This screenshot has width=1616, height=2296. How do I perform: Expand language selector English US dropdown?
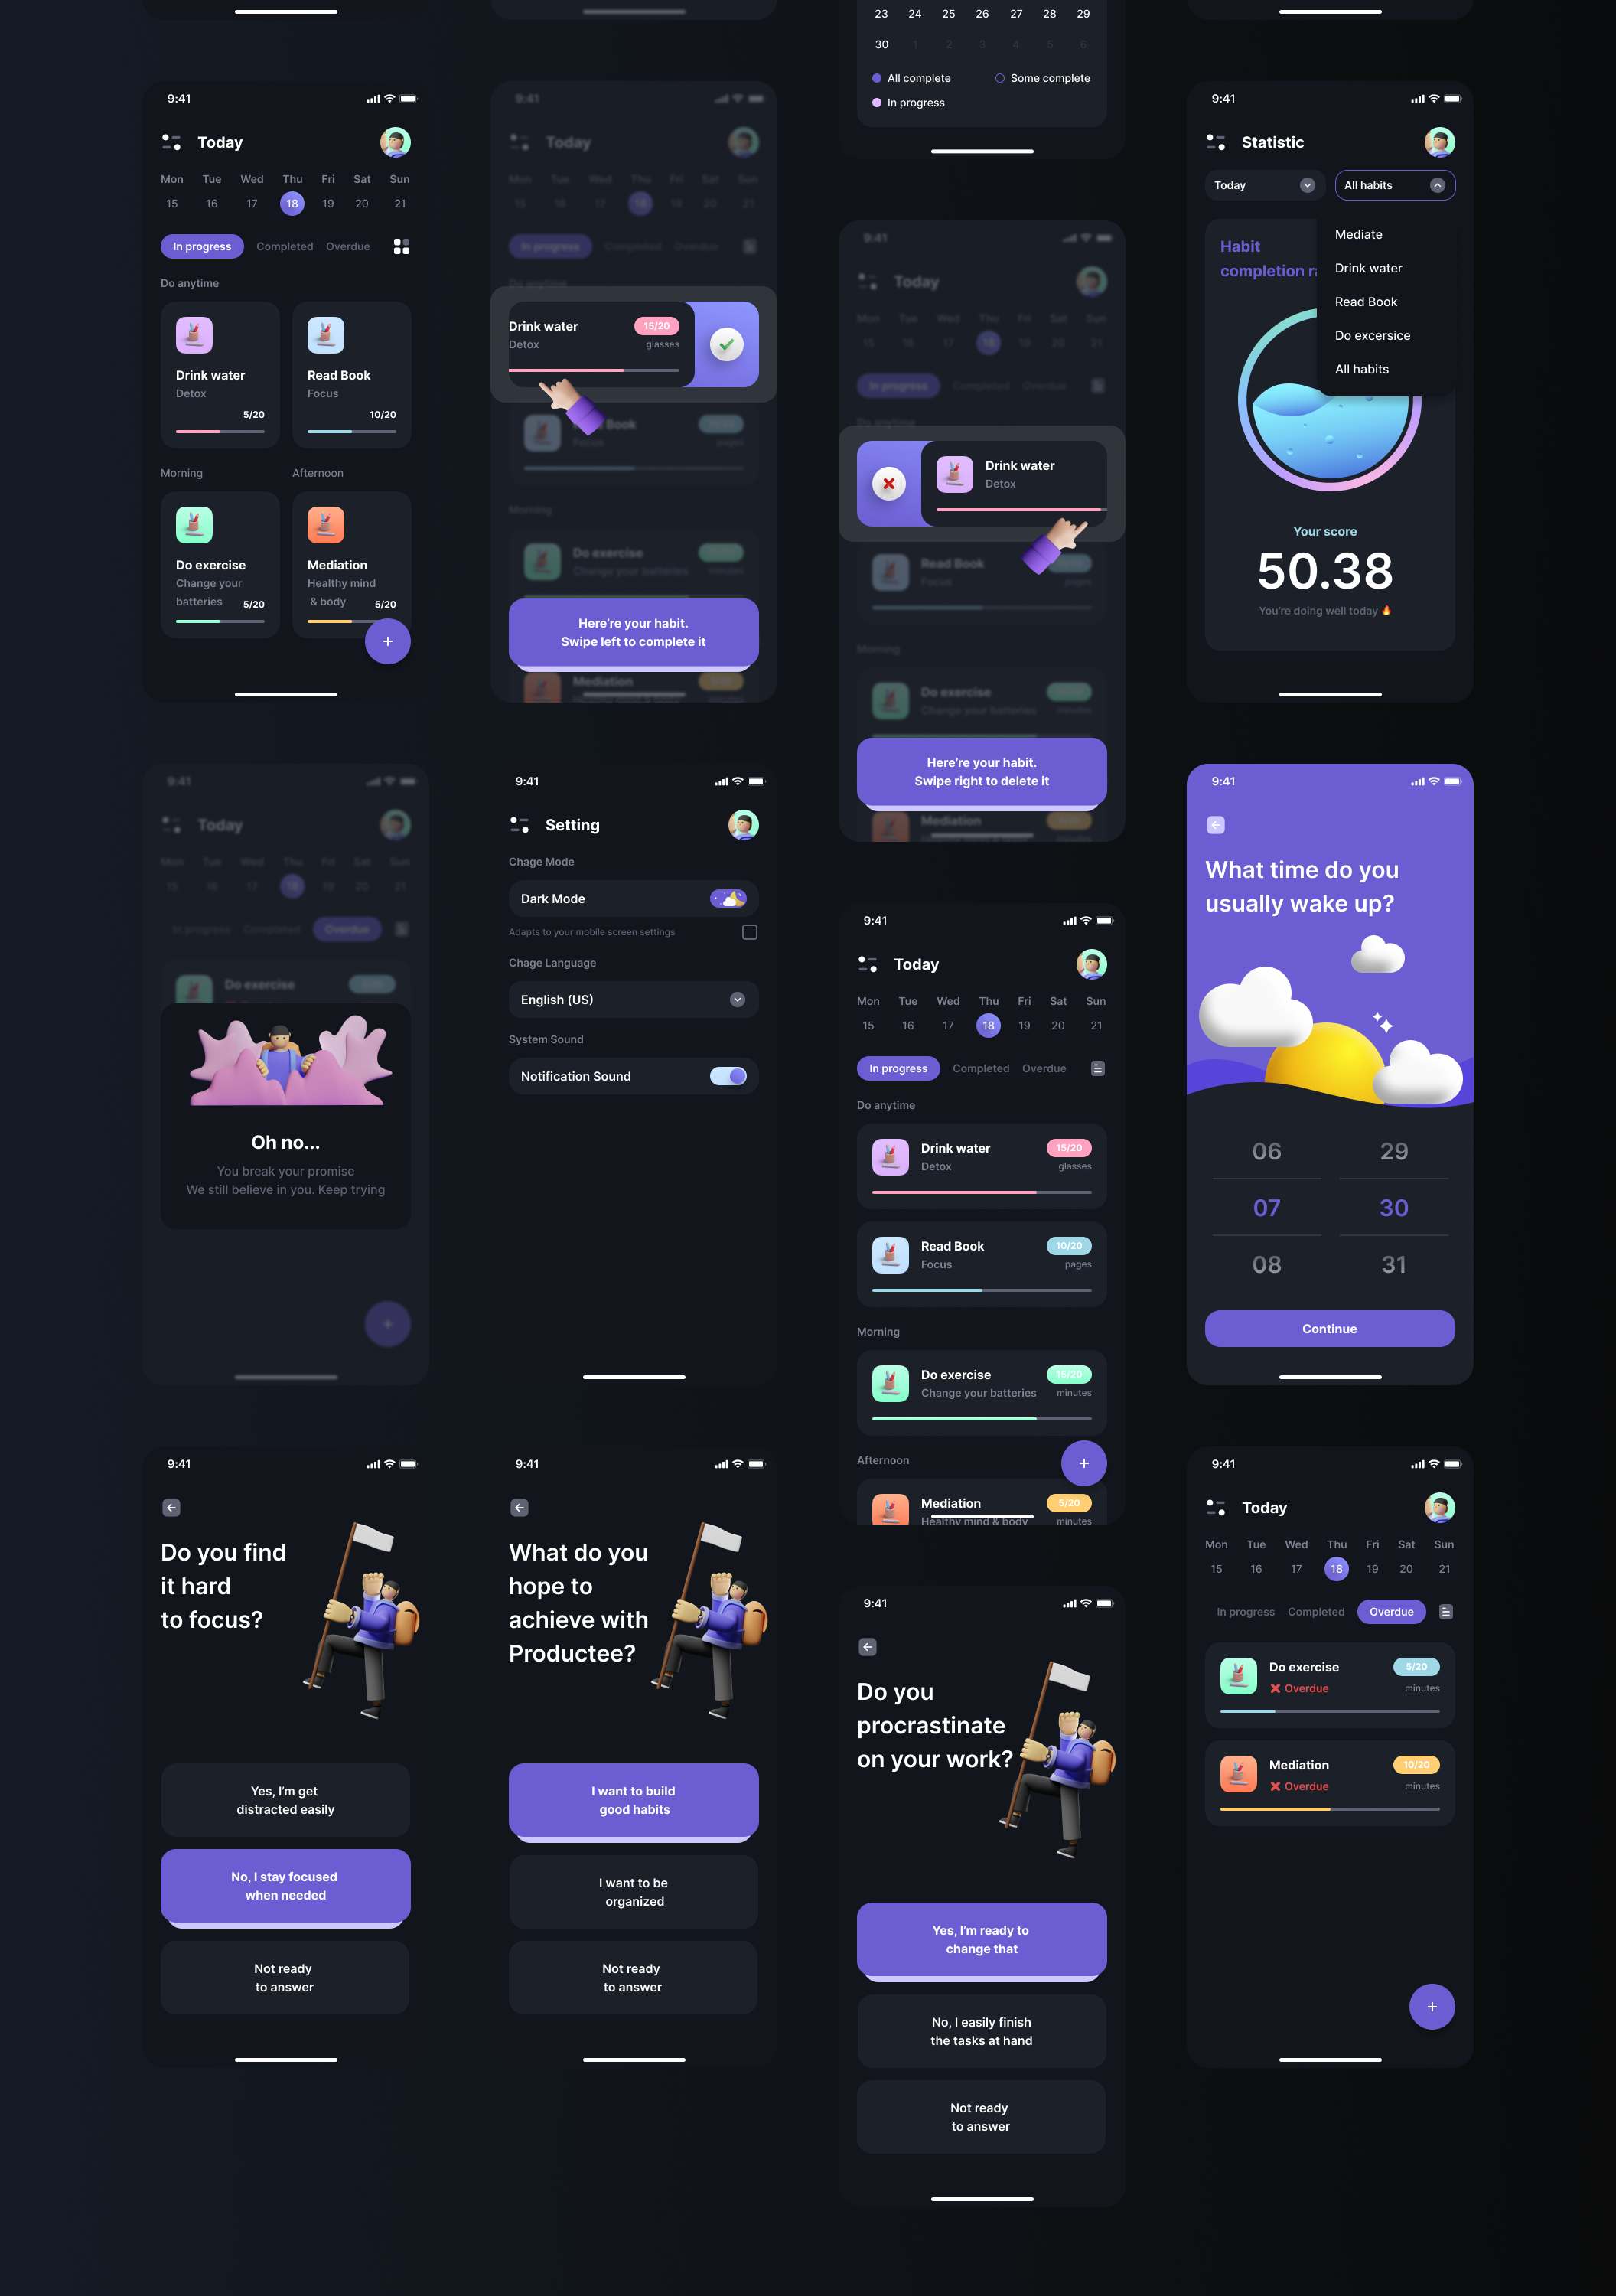tap(735, 999)
